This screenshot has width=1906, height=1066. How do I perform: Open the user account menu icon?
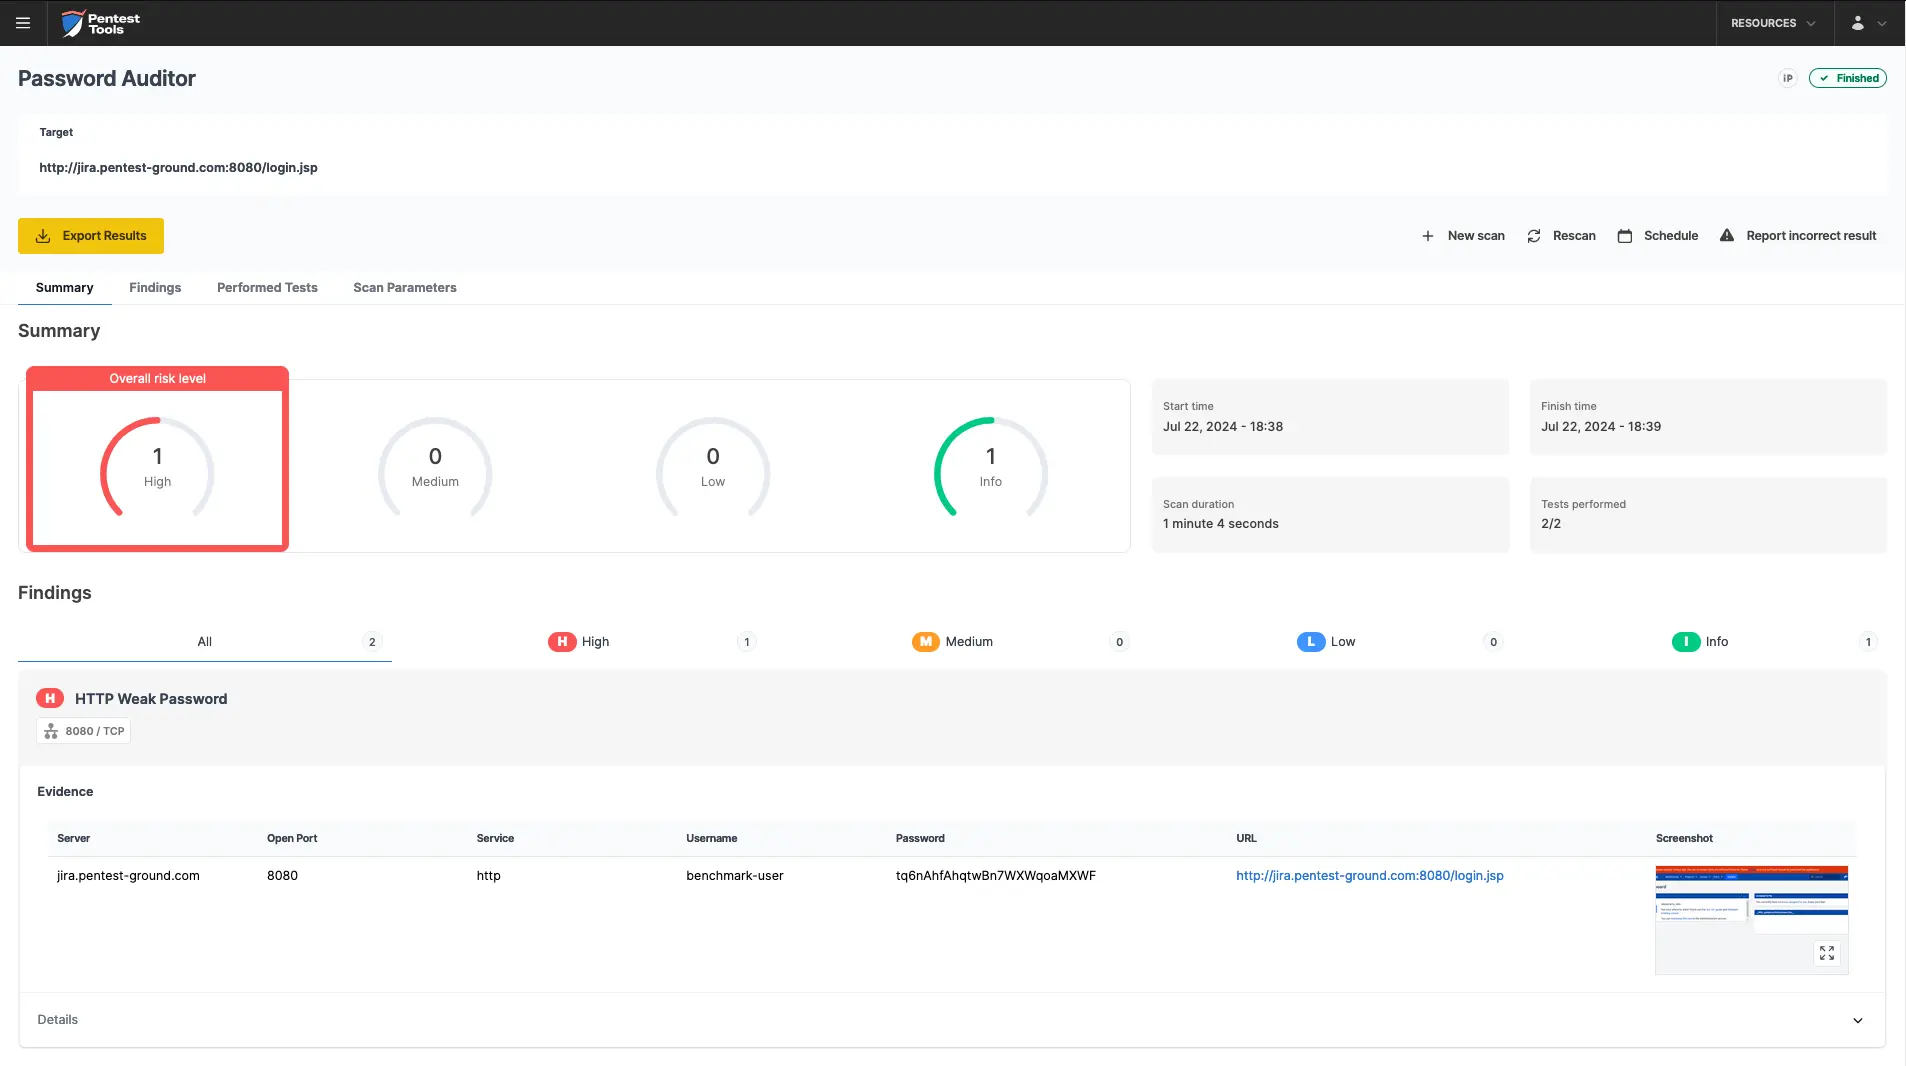click(1857, 23)
